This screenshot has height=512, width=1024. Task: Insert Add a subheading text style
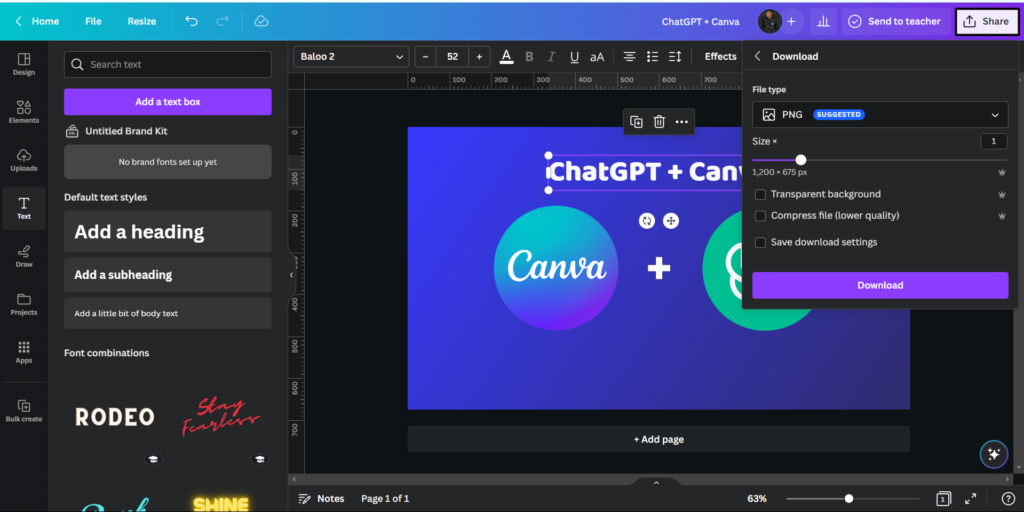coord(168,275)
